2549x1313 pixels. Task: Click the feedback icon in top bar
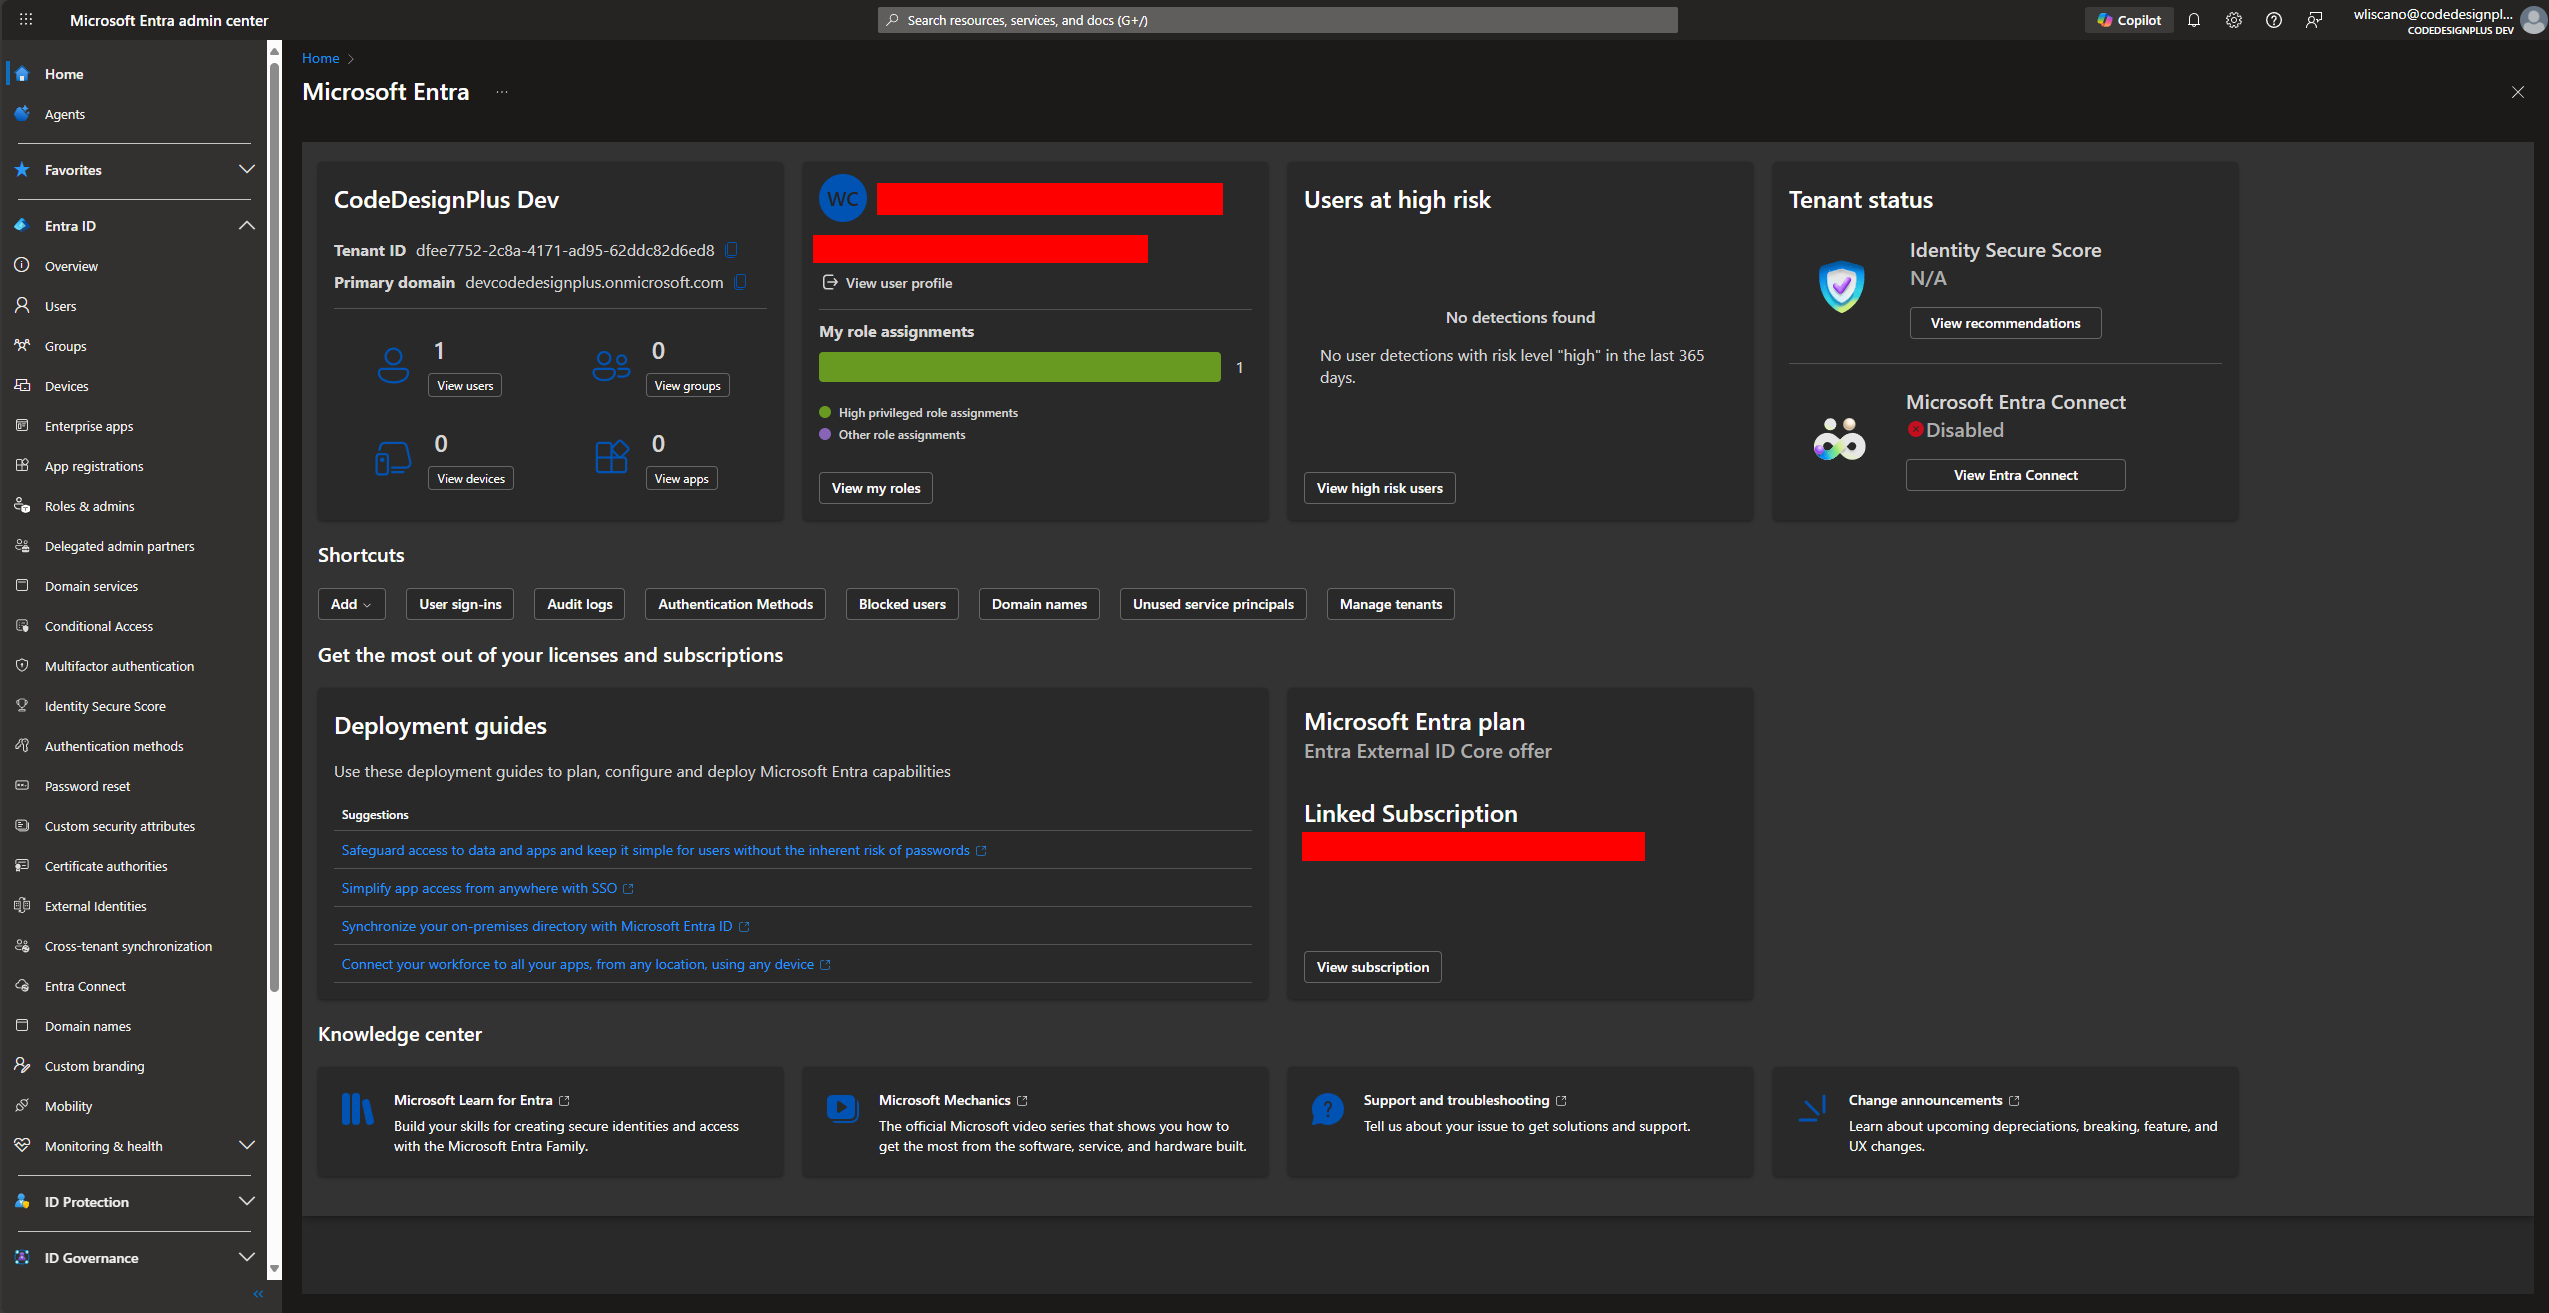click(2314, 20)
